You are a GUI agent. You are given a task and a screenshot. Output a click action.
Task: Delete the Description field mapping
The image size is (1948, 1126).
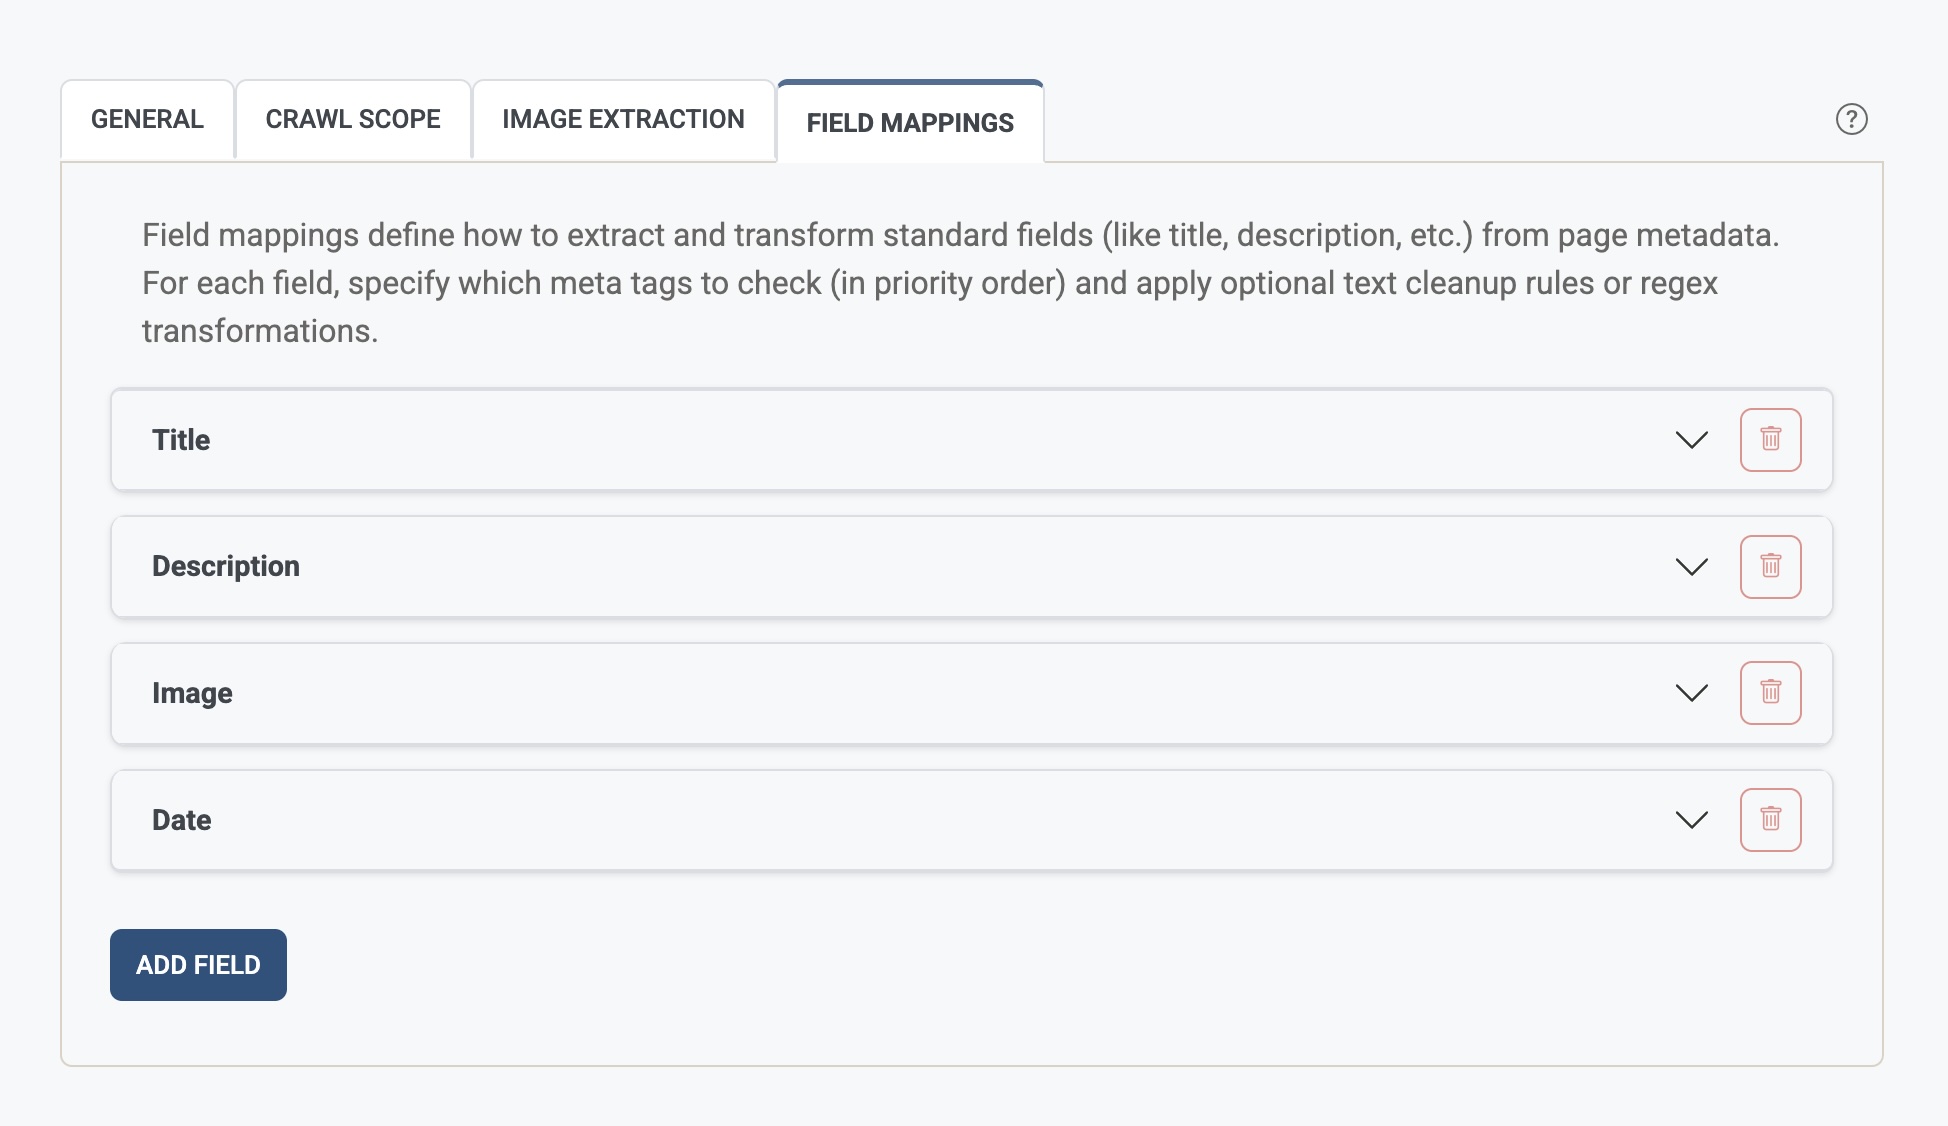pos(1770,567)
